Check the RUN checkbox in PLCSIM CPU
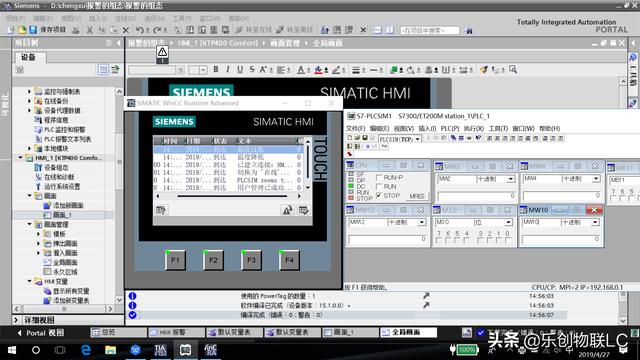 coord(379,187)
